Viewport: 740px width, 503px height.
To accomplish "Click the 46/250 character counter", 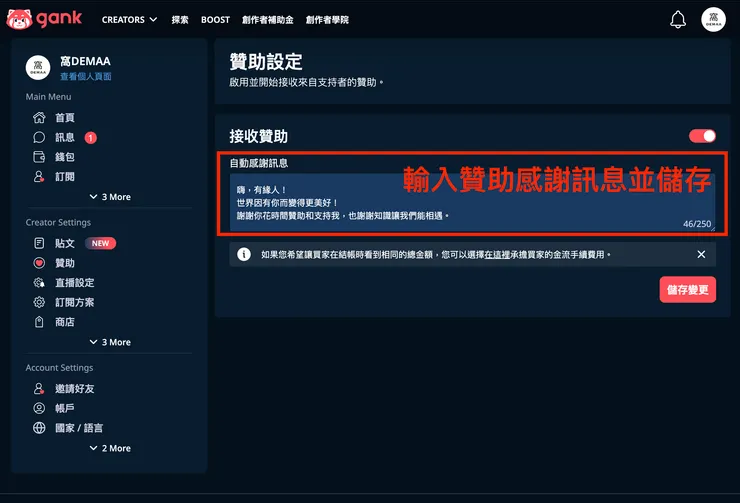I will [697, 224].
